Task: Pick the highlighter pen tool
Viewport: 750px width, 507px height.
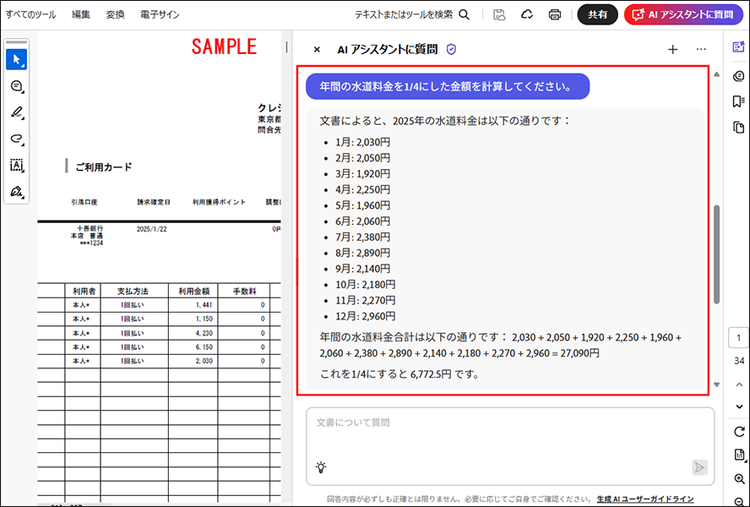Action: point(16,112)
